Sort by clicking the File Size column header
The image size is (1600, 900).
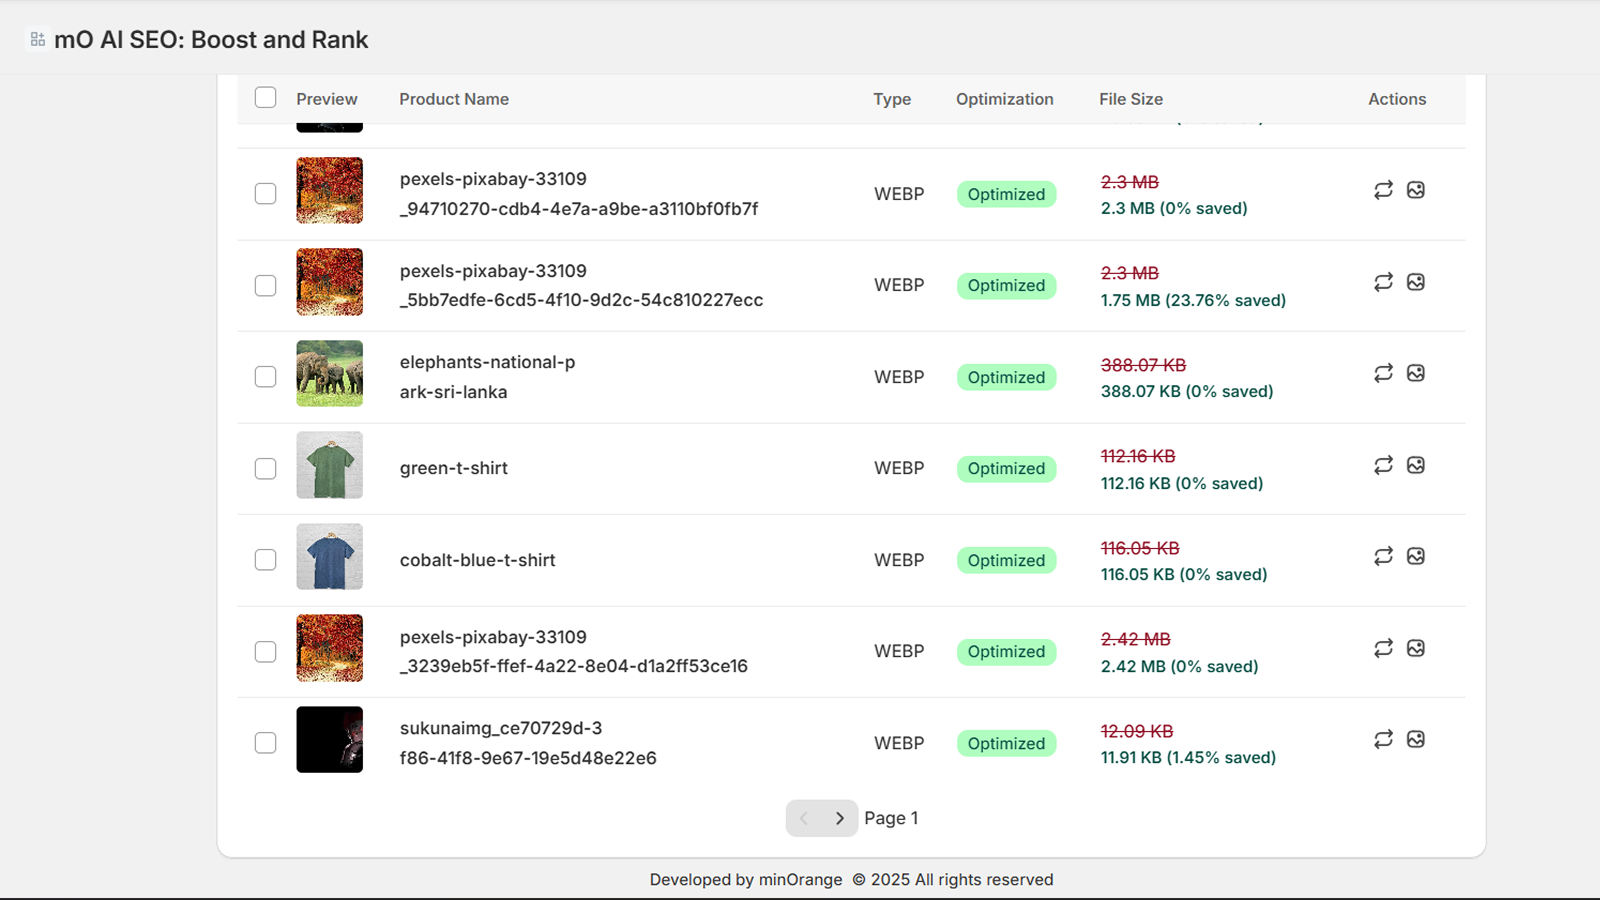coord(1130,99)
